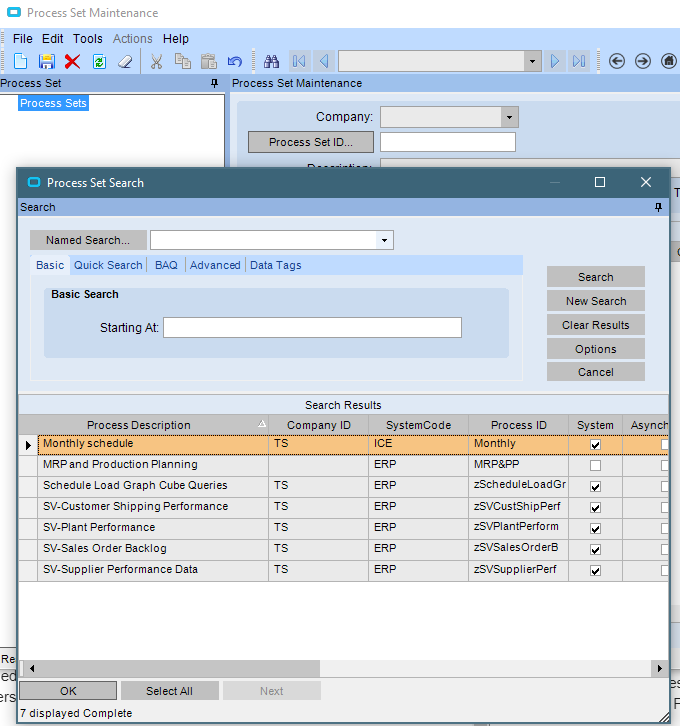Click the Named Search... button
680x726 pixels.
[x=88, y=240]
